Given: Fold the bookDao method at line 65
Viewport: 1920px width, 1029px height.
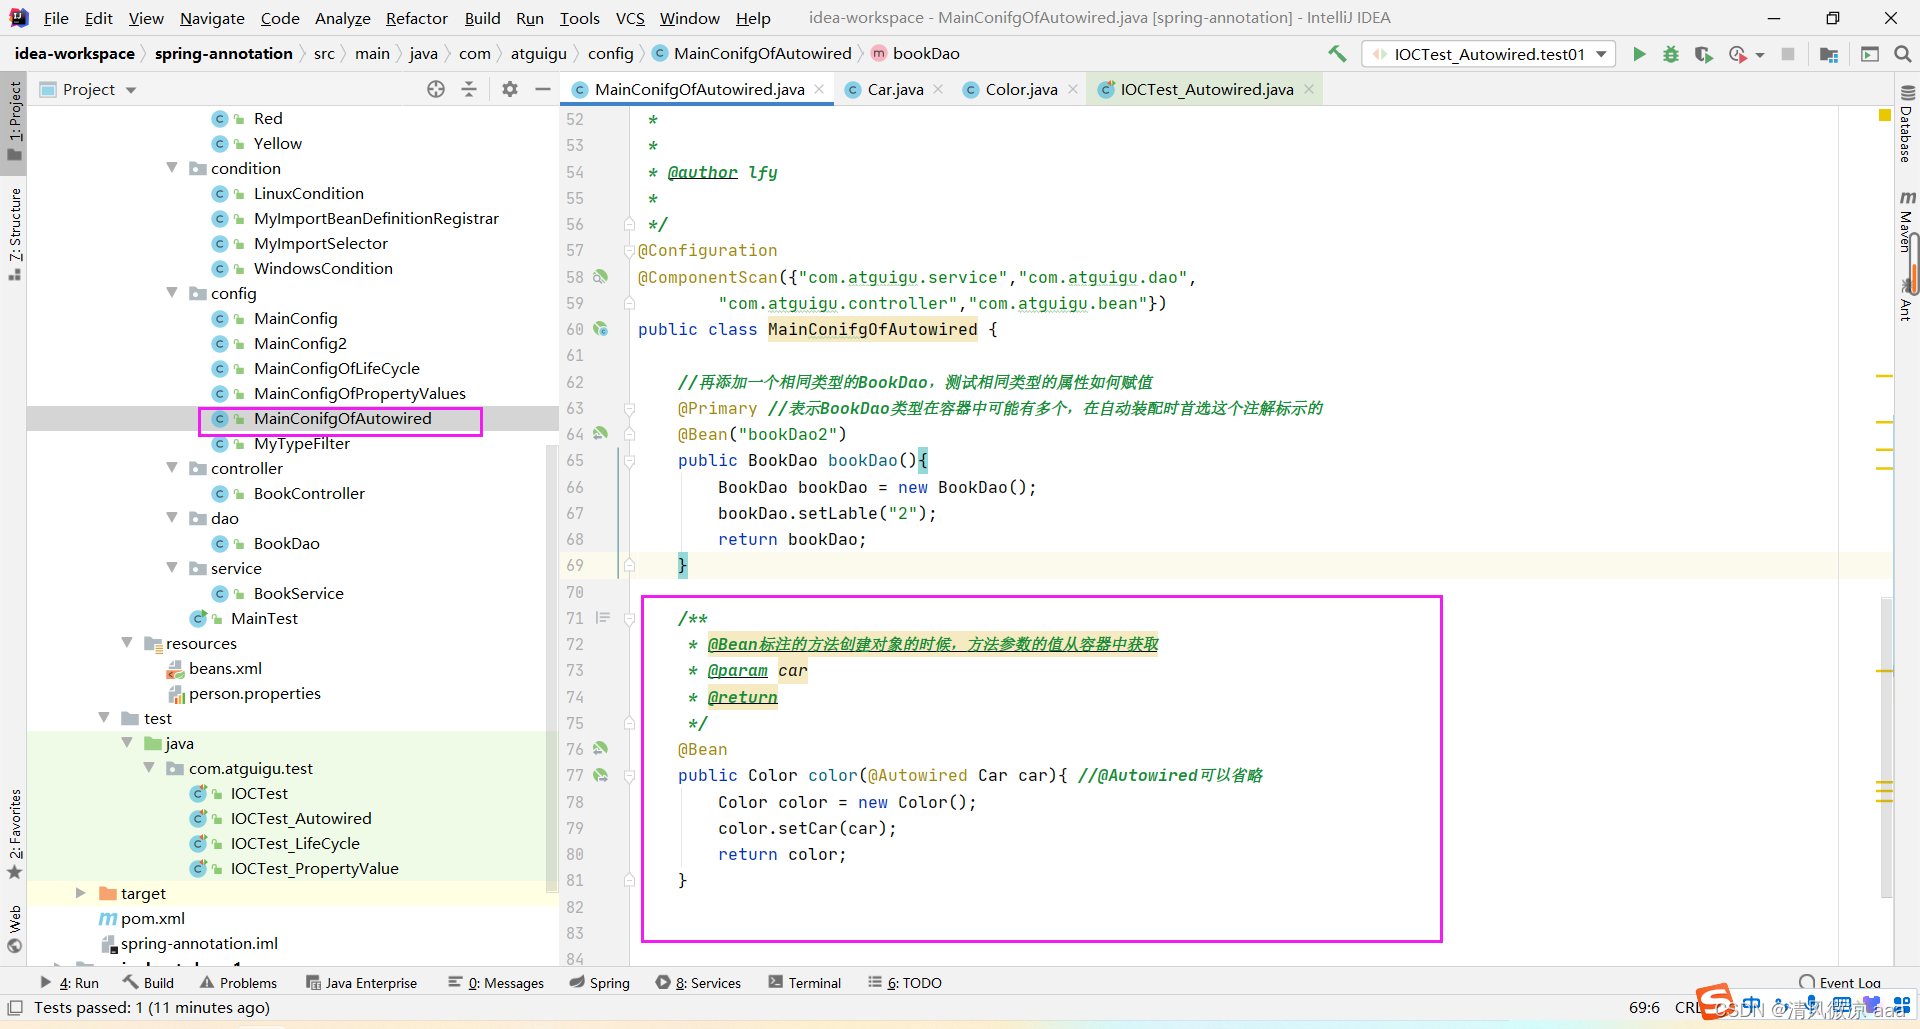Looking at the screenshot, I should click(629, 461).
